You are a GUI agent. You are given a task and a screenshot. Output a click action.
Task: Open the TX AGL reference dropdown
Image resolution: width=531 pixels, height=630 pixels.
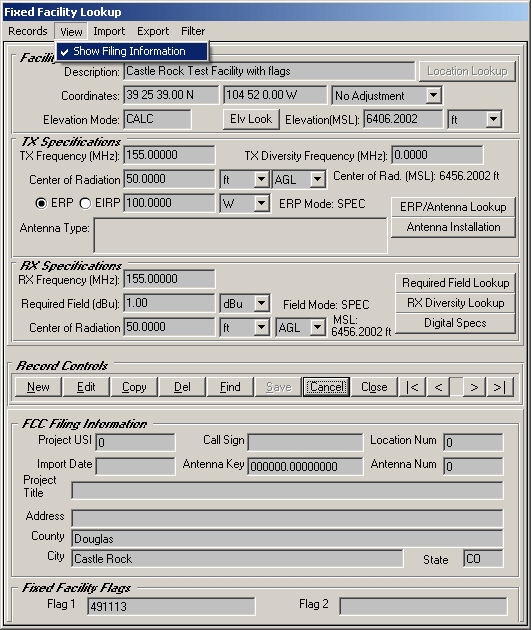[x=317, y=179]
